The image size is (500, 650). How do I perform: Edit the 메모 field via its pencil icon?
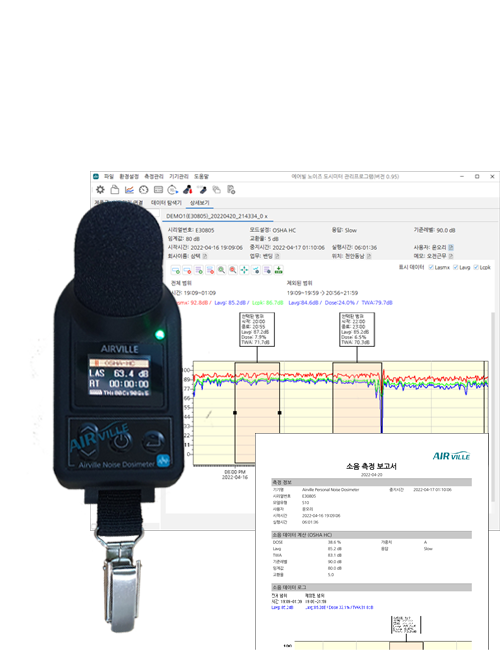[x=451, y=256]
